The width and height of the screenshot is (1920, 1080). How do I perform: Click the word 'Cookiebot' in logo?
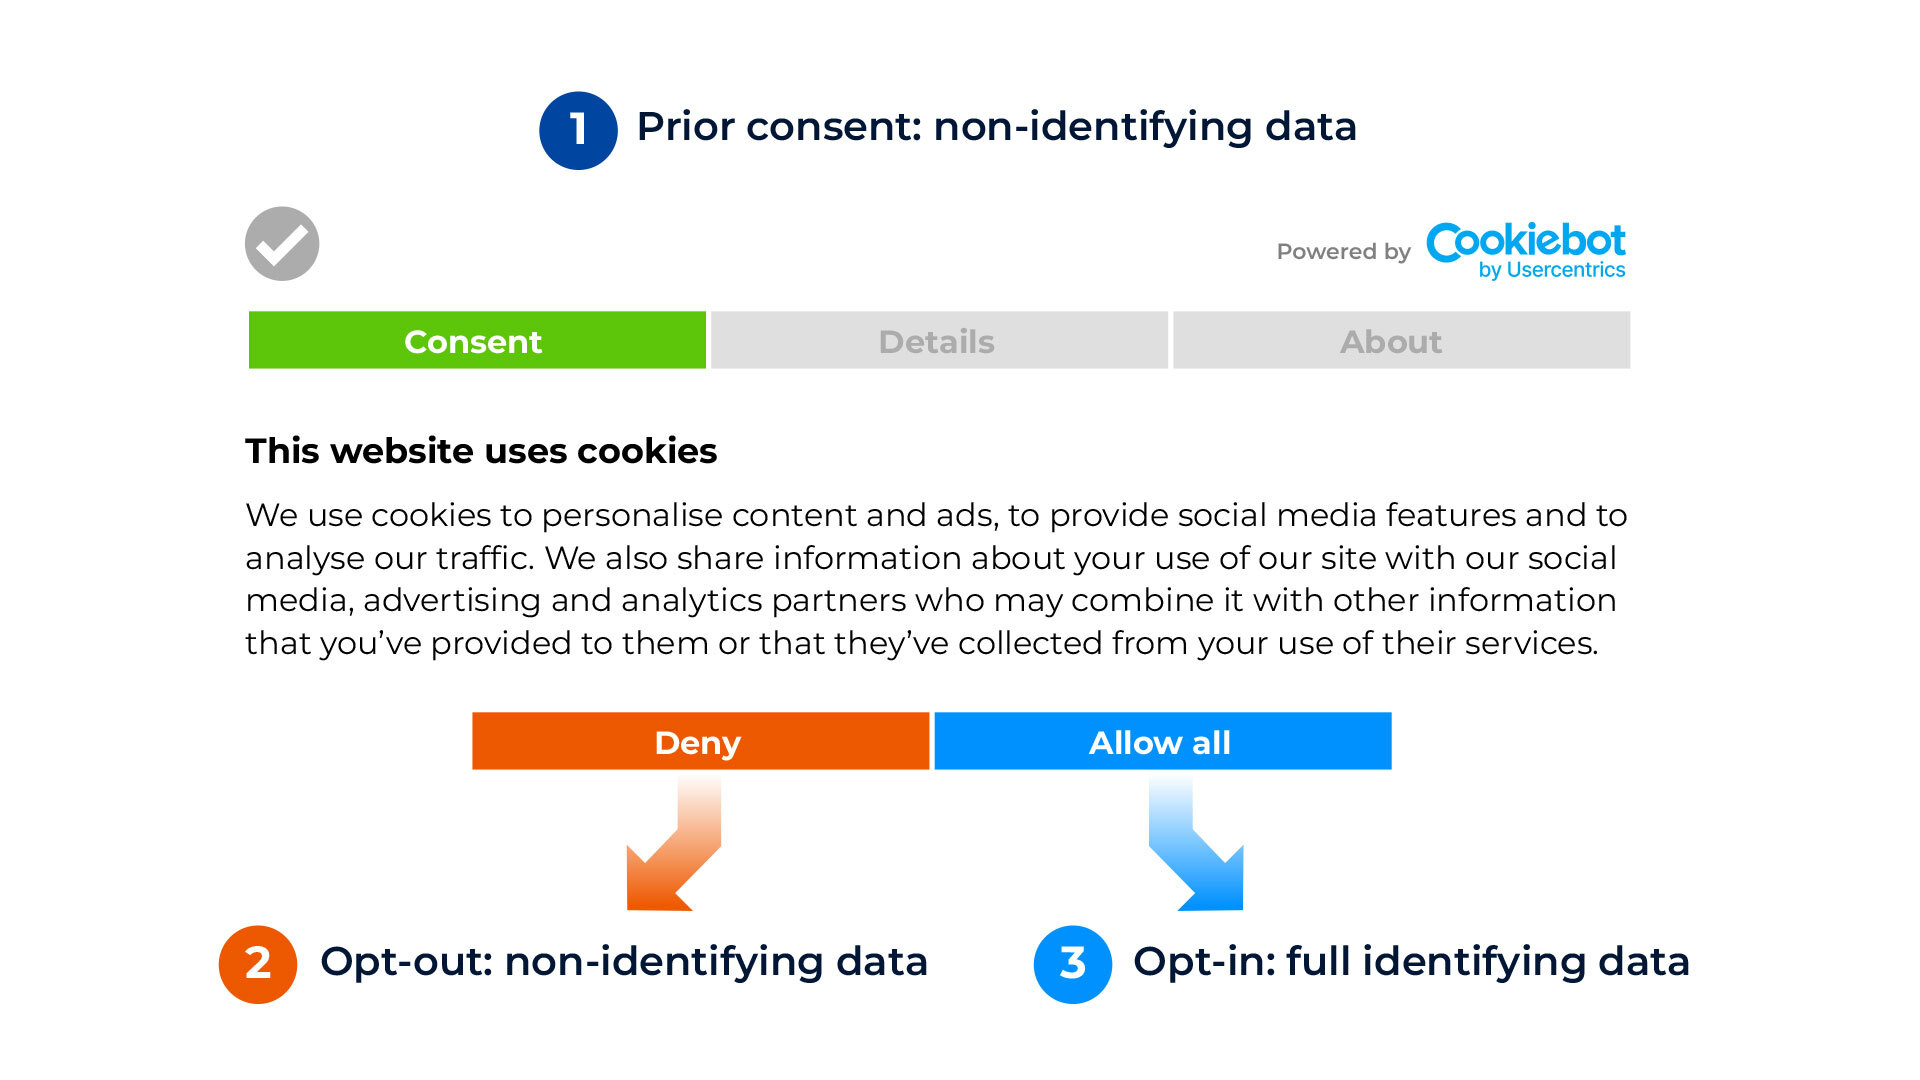pos(1526,241)
